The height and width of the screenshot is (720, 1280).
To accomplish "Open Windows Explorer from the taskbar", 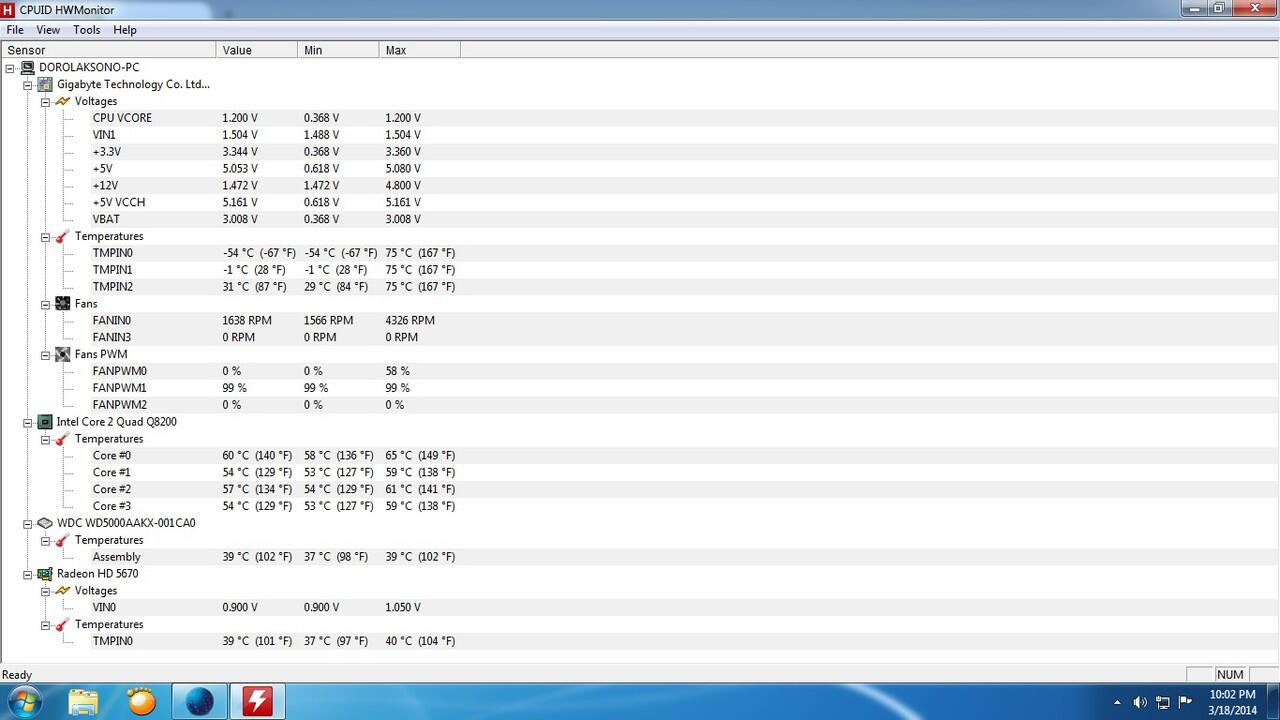I will click(83, 701).
